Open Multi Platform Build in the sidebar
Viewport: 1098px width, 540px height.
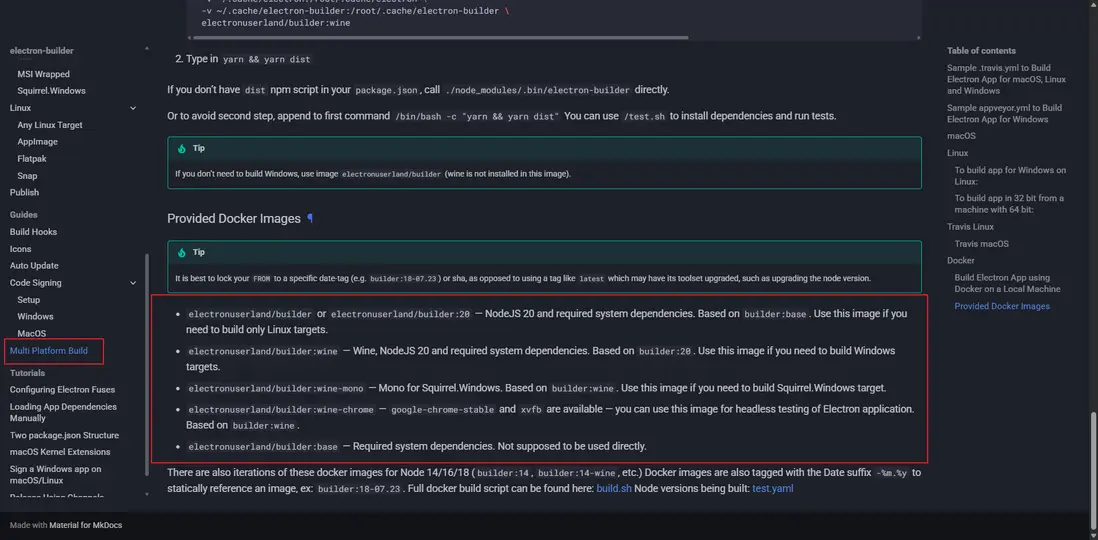48,351
